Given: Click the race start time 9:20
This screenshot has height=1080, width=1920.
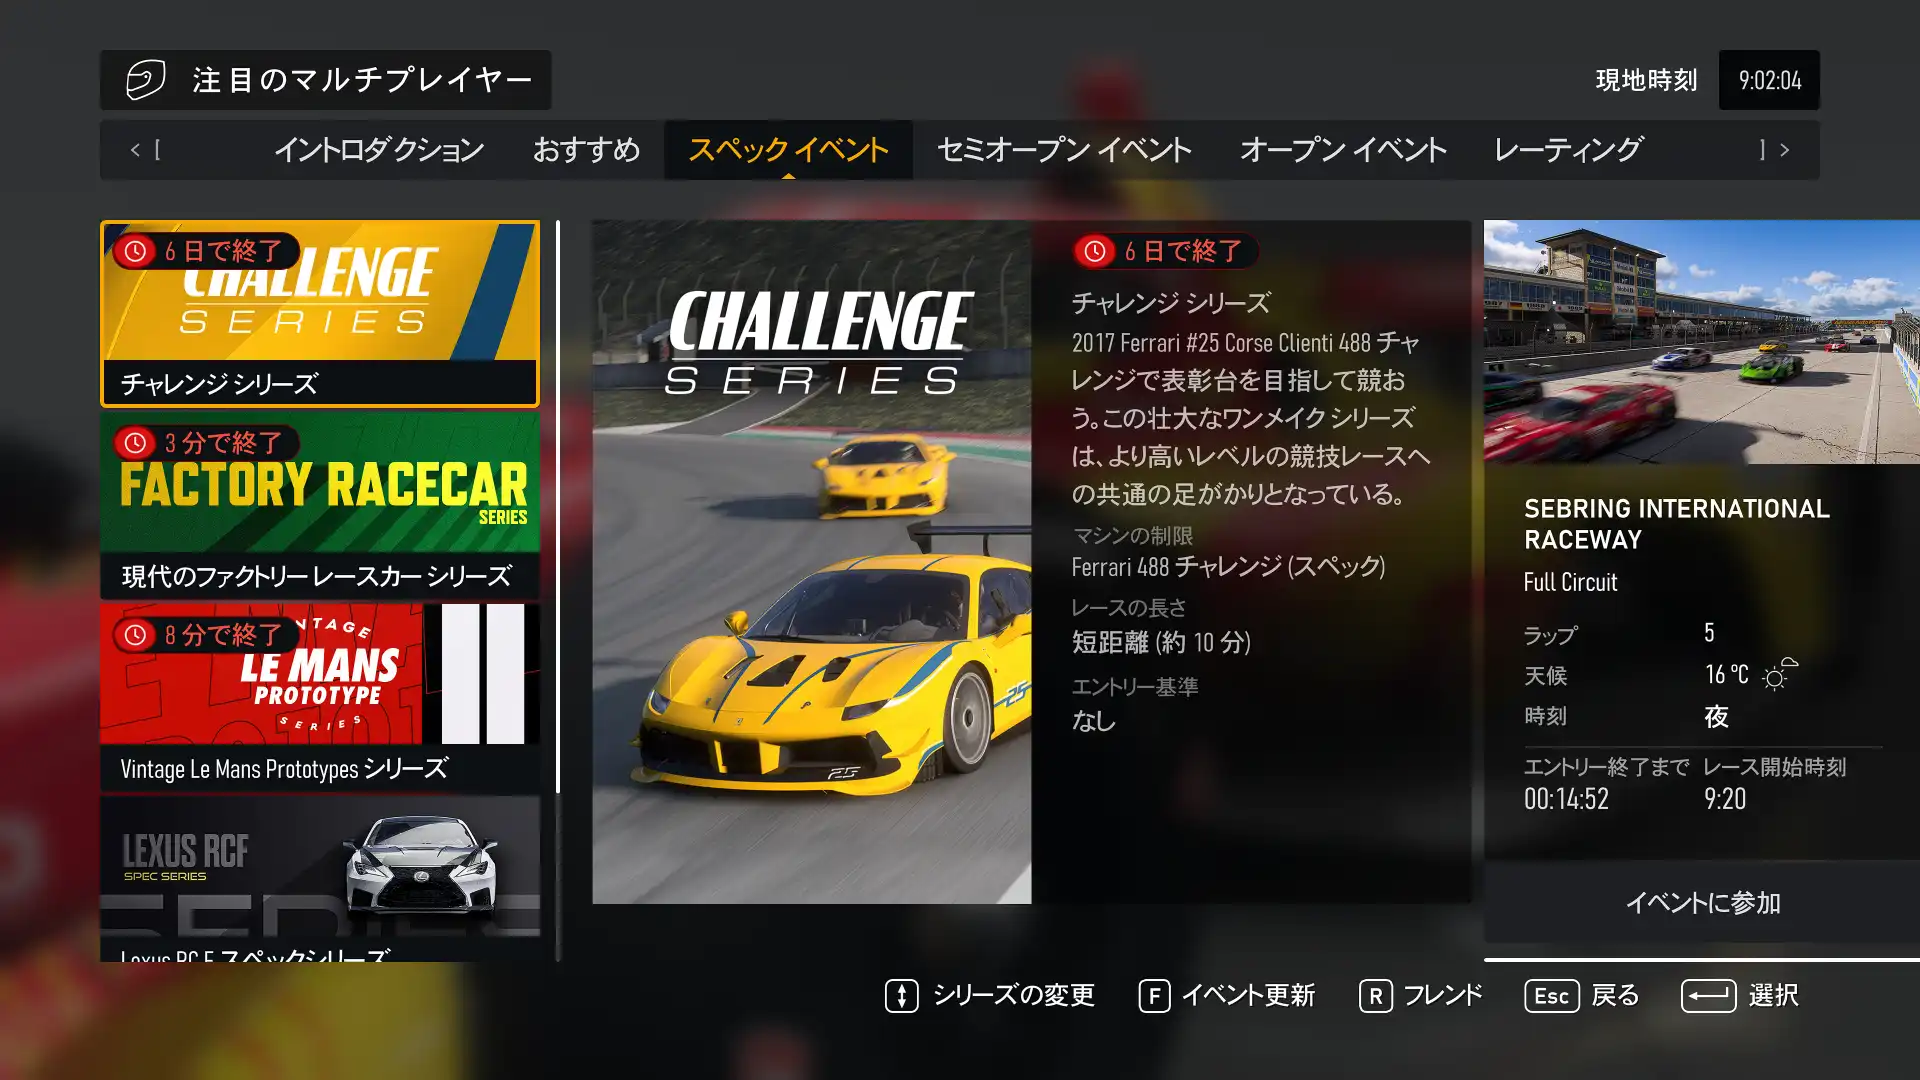Looking at the screenshot, I should click(1725, 799).
